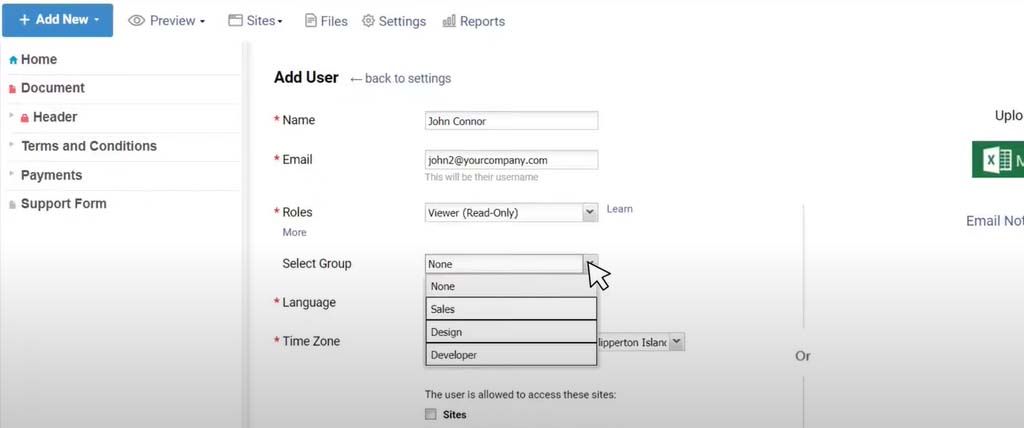Click the Email Not link on the right
The height and width of the screenshot is (428, 1024).
click(995, 221)
